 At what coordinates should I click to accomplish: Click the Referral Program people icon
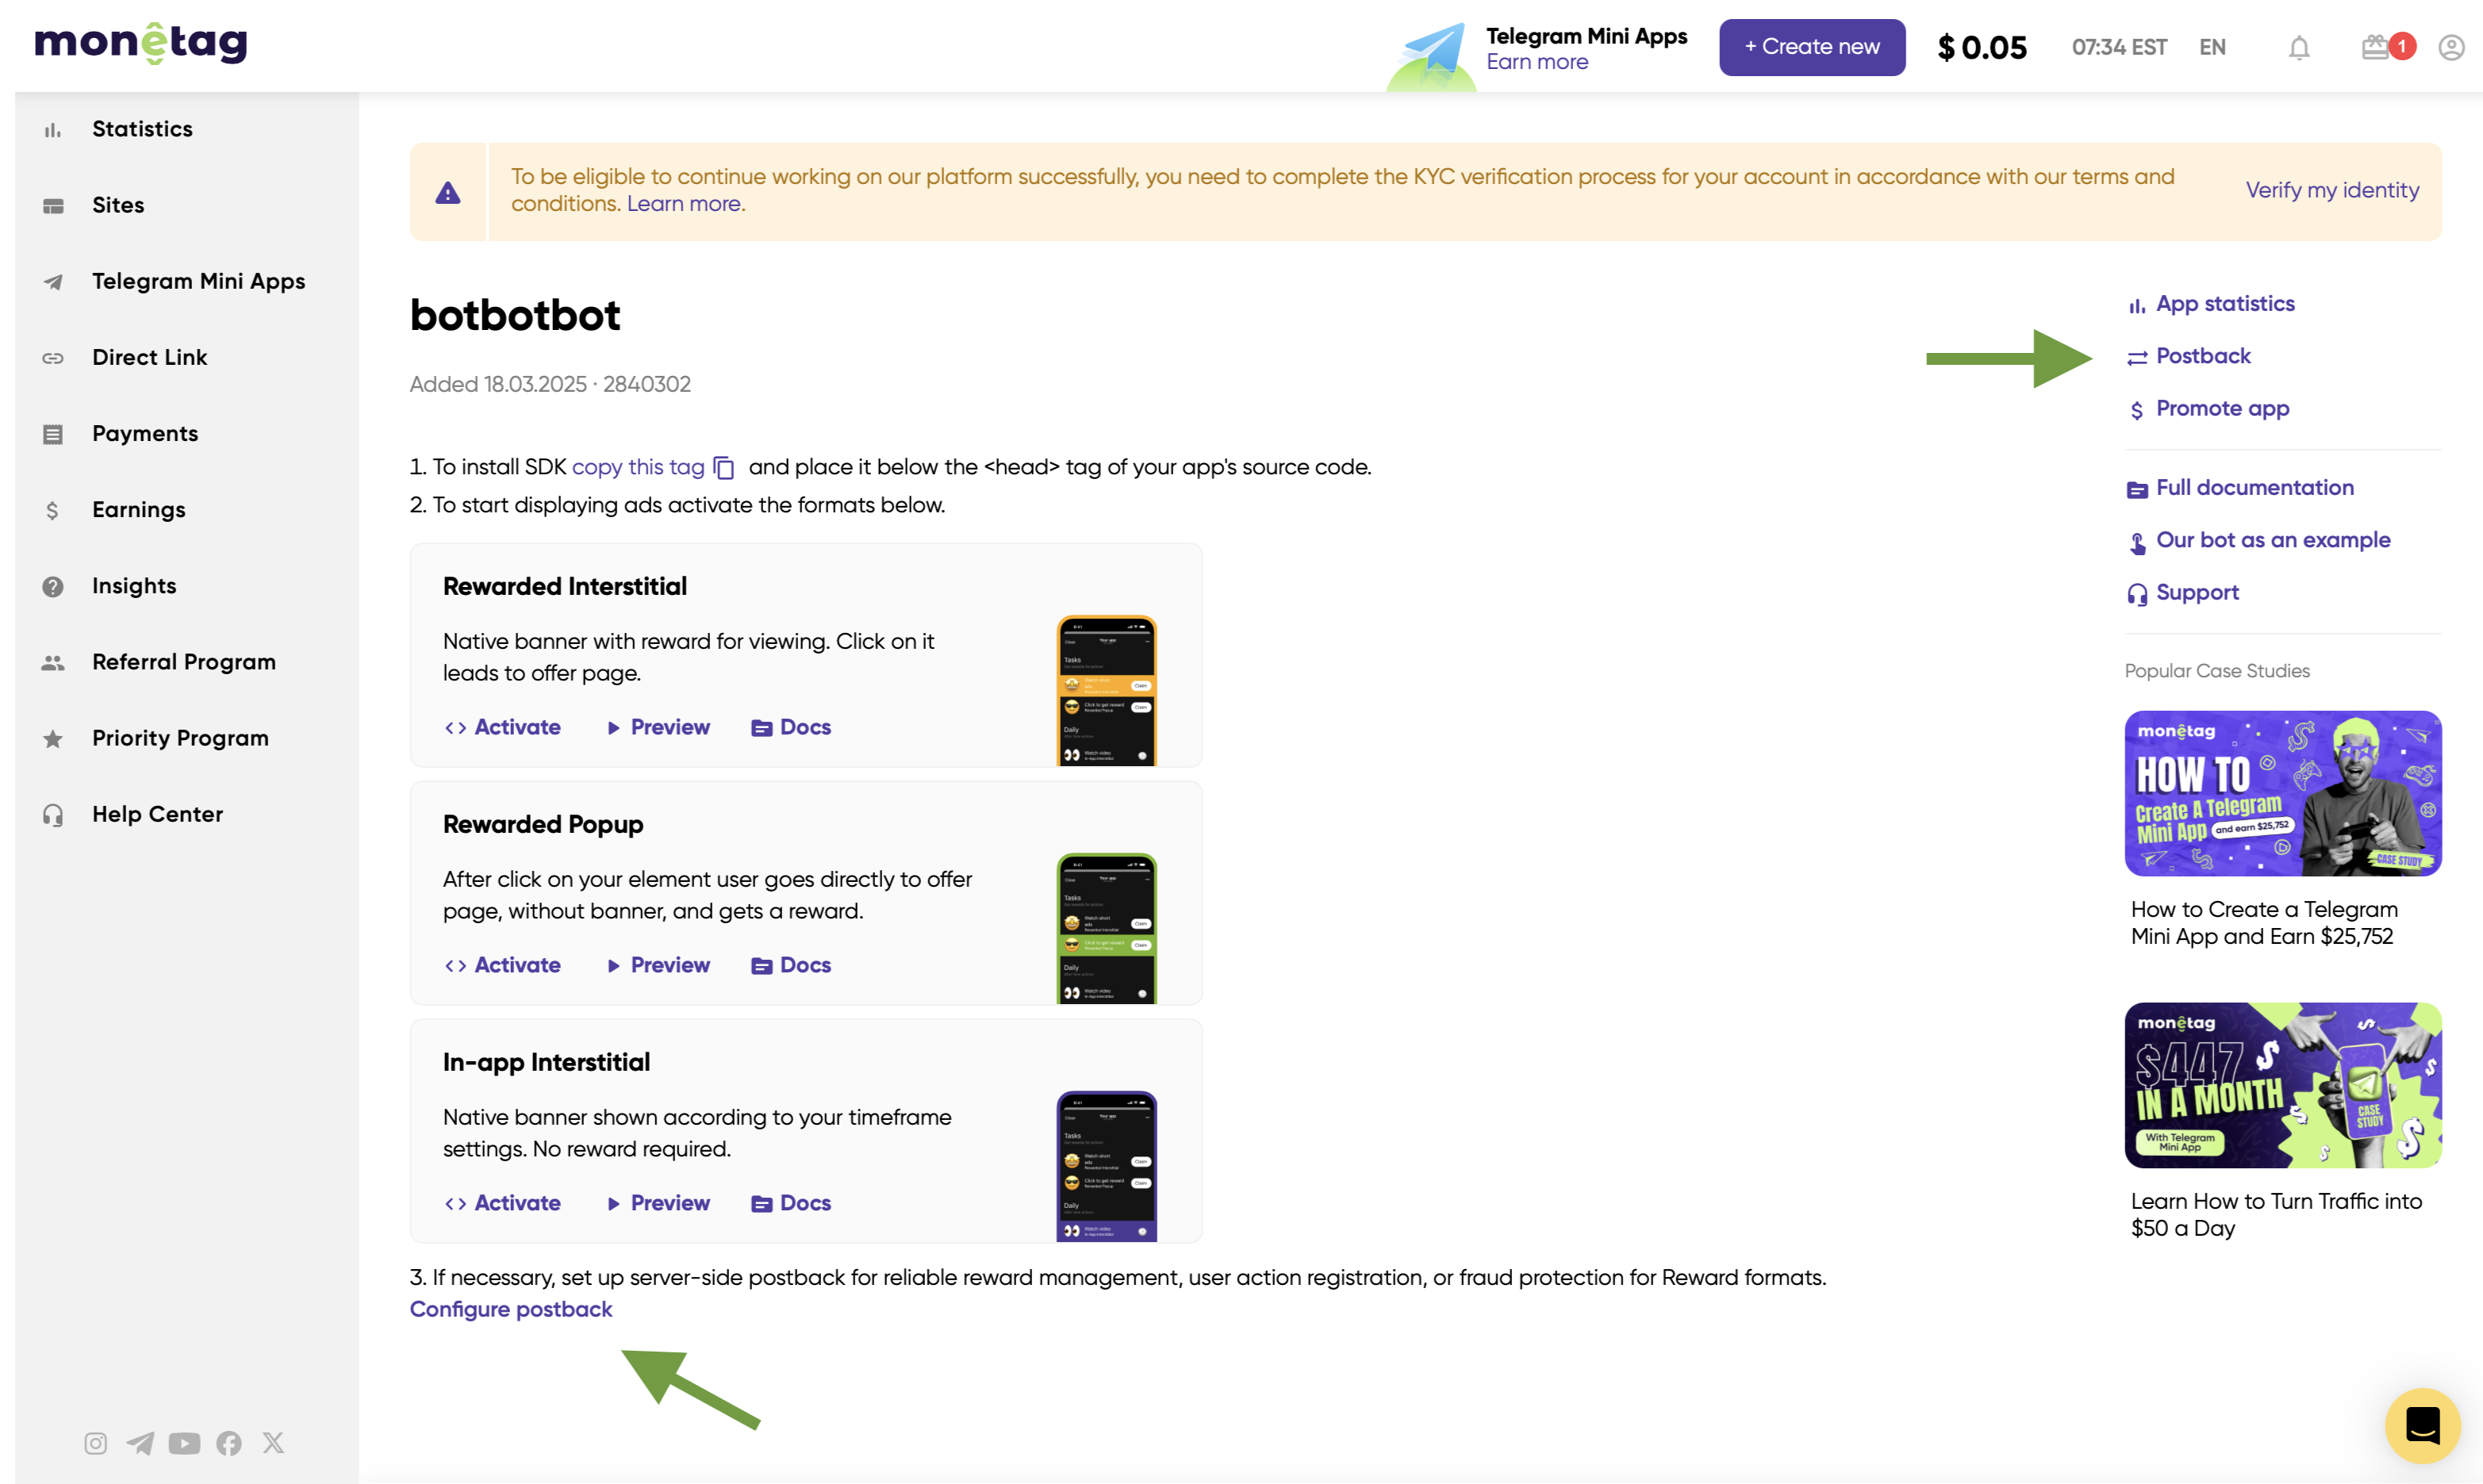point(53,662)
